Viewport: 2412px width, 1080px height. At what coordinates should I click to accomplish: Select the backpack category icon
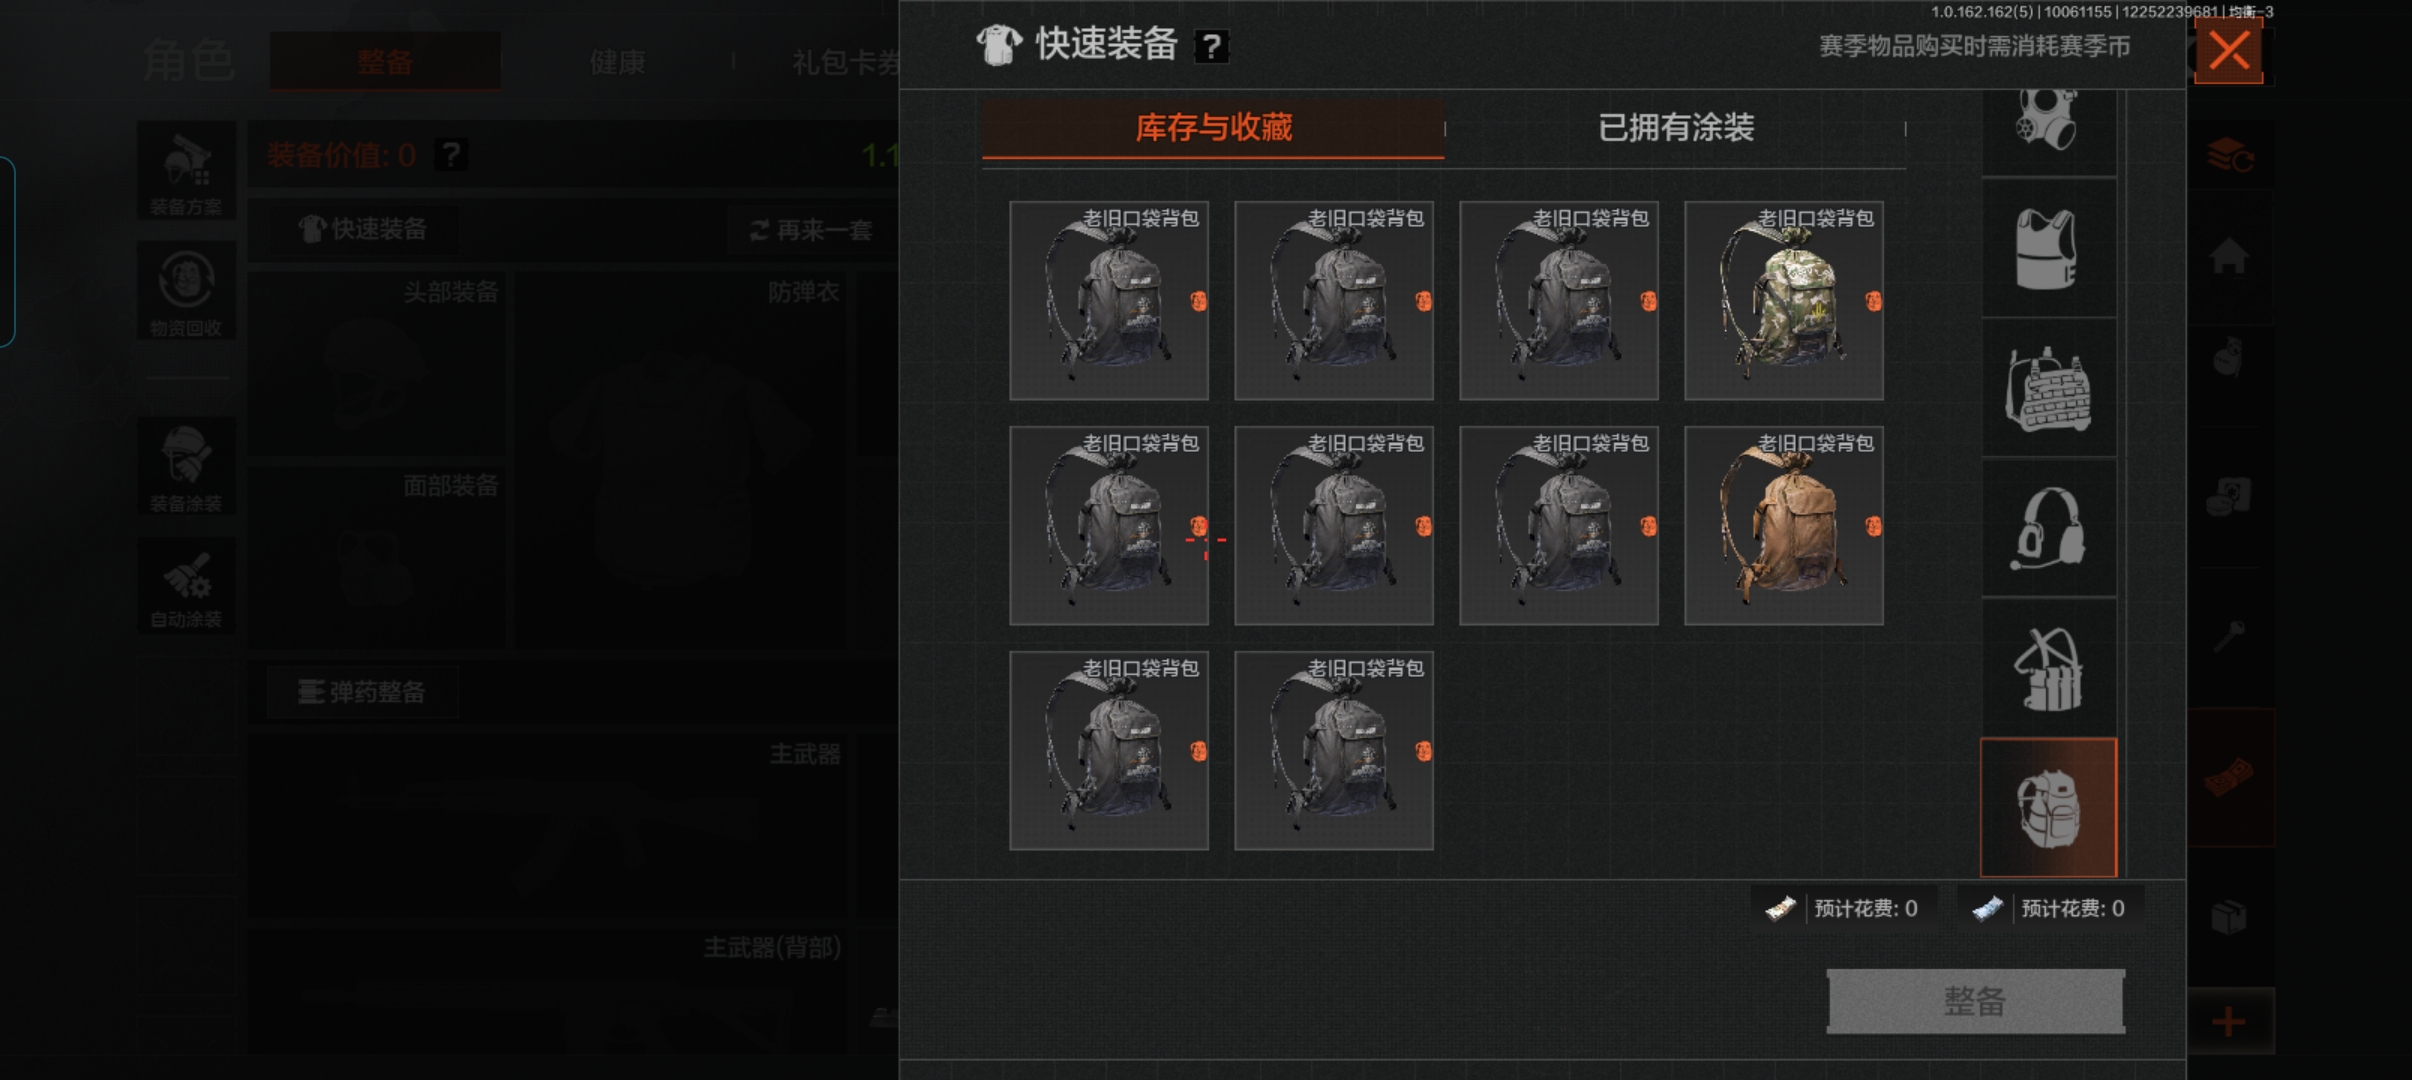tap(2048, 807)
